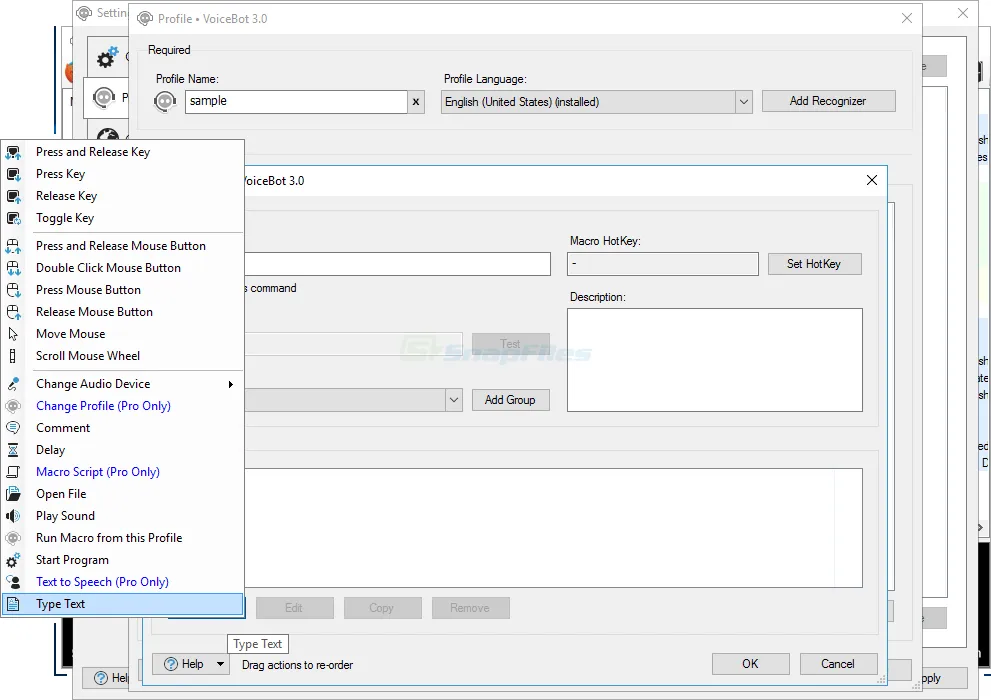Select Type Text menu entry
This screenshot has height=700, width=991.
[x=123, y=605]
